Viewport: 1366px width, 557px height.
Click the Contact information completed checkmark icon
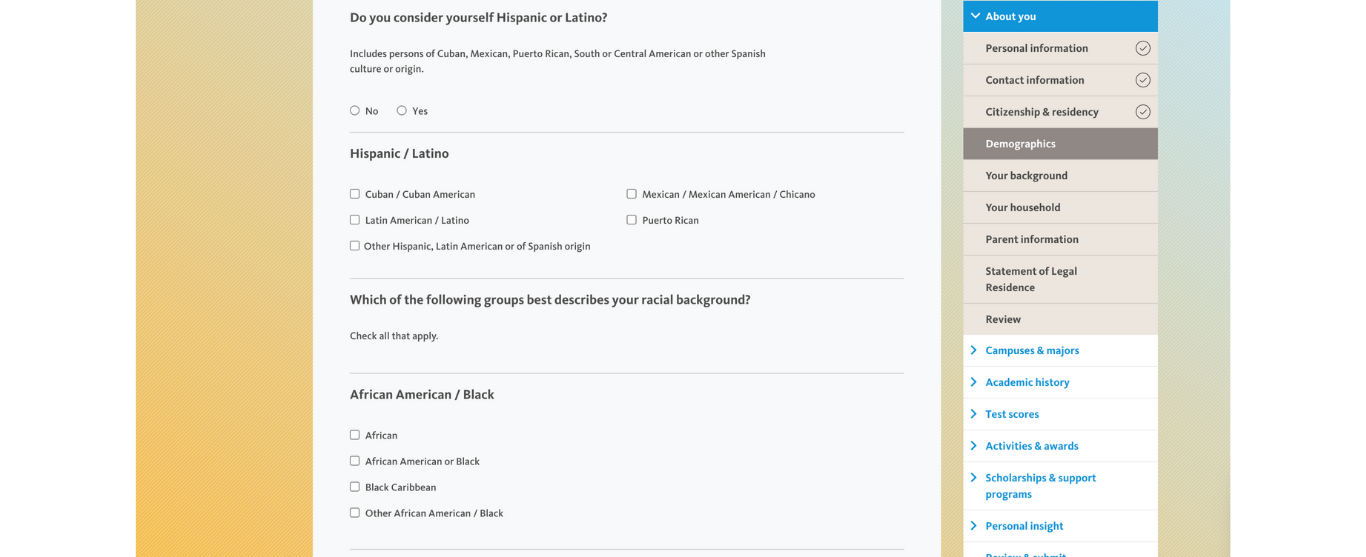(x=1143, y=80)
